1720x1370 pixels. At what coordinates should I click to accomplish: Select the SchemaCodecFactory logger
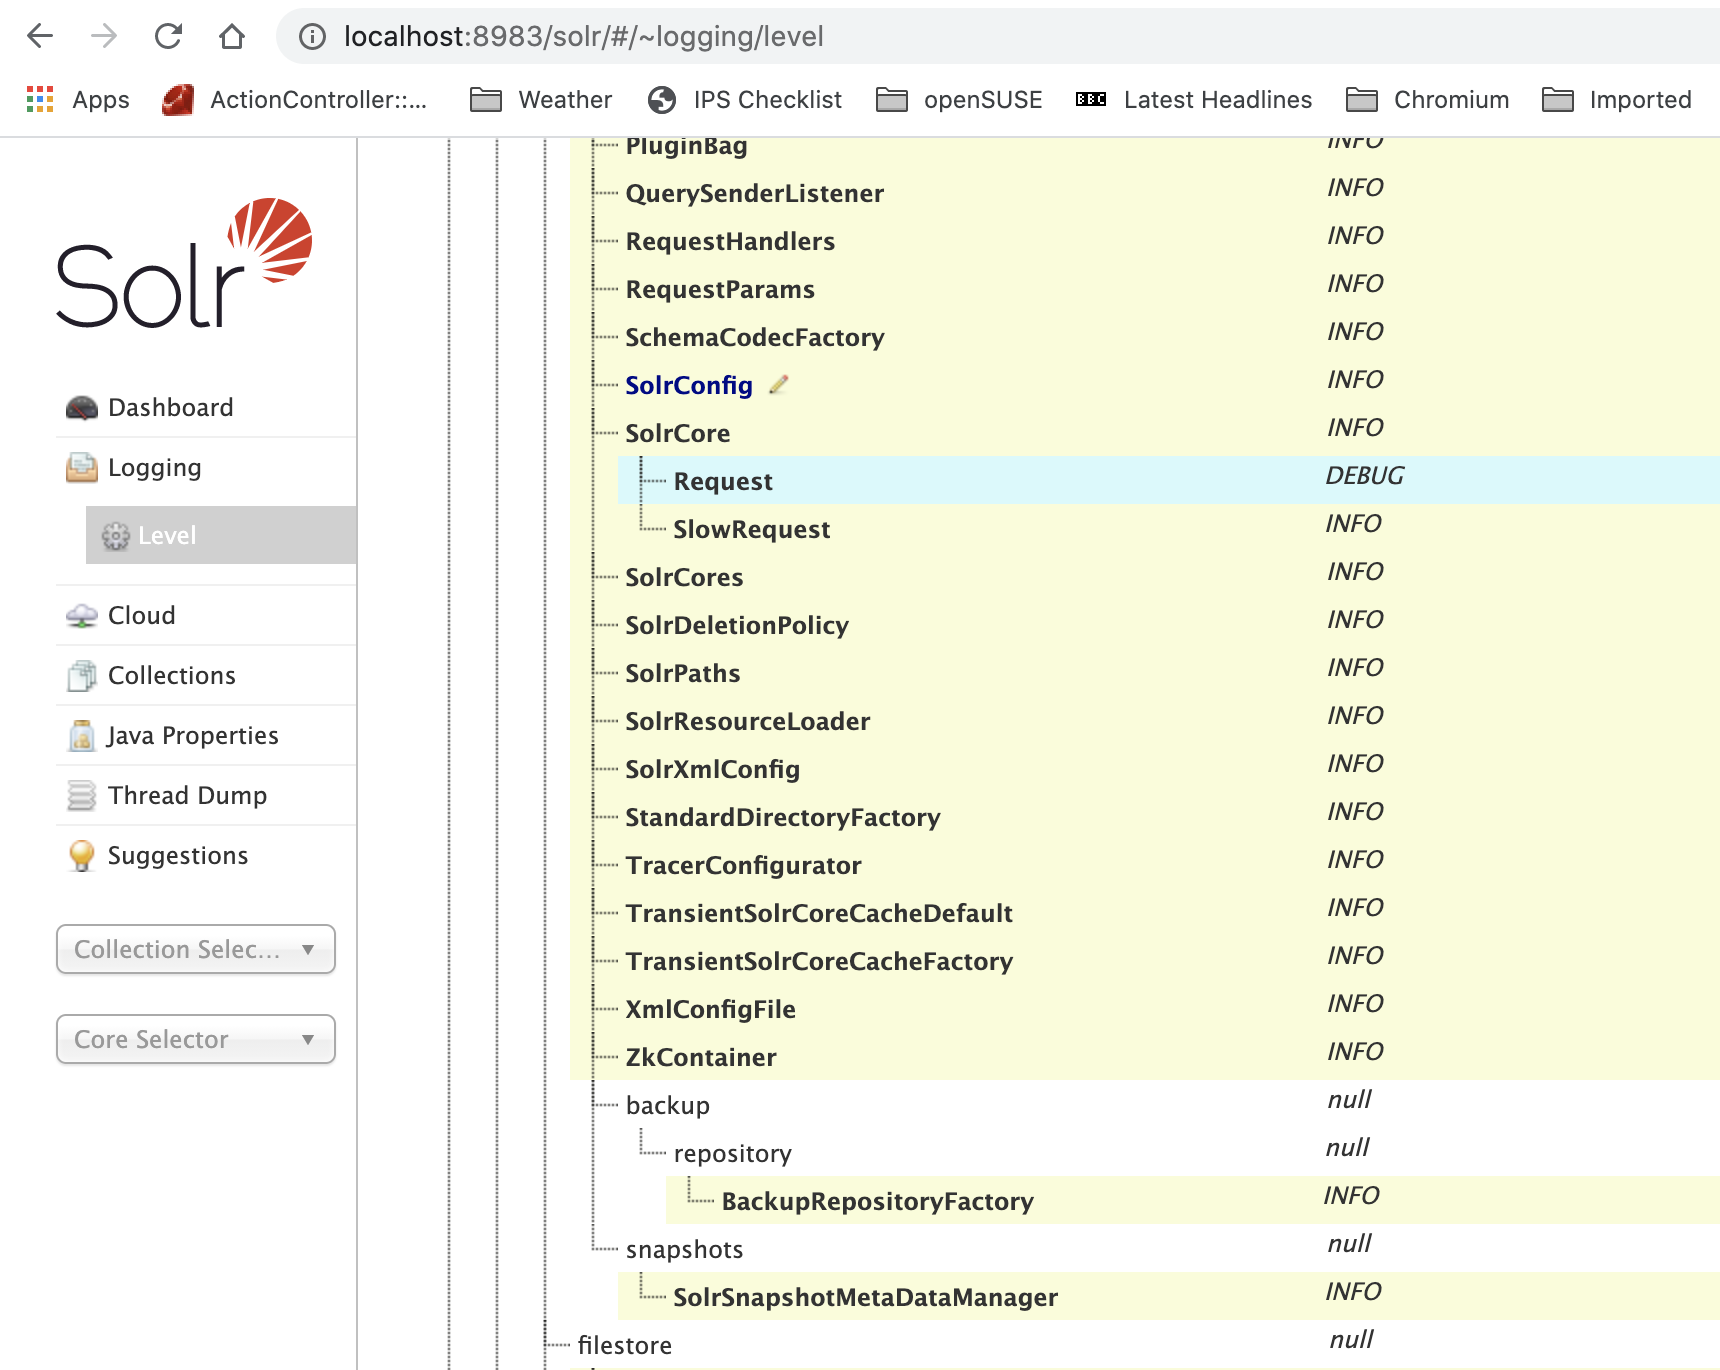coord(755,337)
